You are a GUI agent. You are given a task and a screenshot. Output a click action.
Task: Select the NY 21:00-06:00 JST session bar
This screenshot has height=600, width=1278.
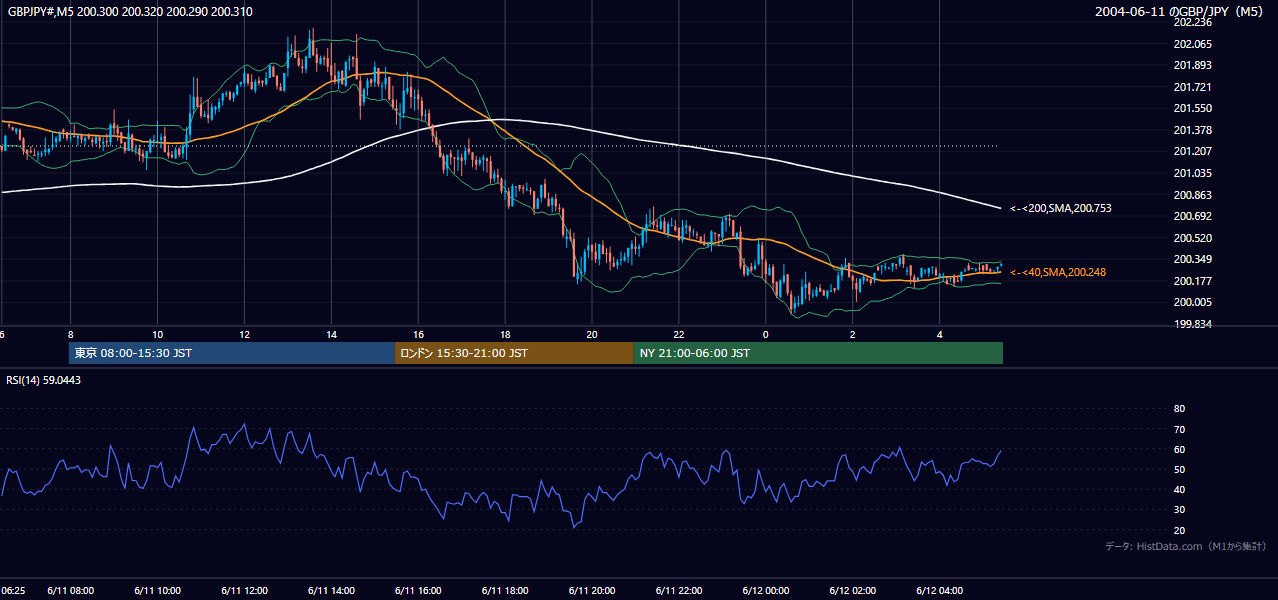[818, 353]
